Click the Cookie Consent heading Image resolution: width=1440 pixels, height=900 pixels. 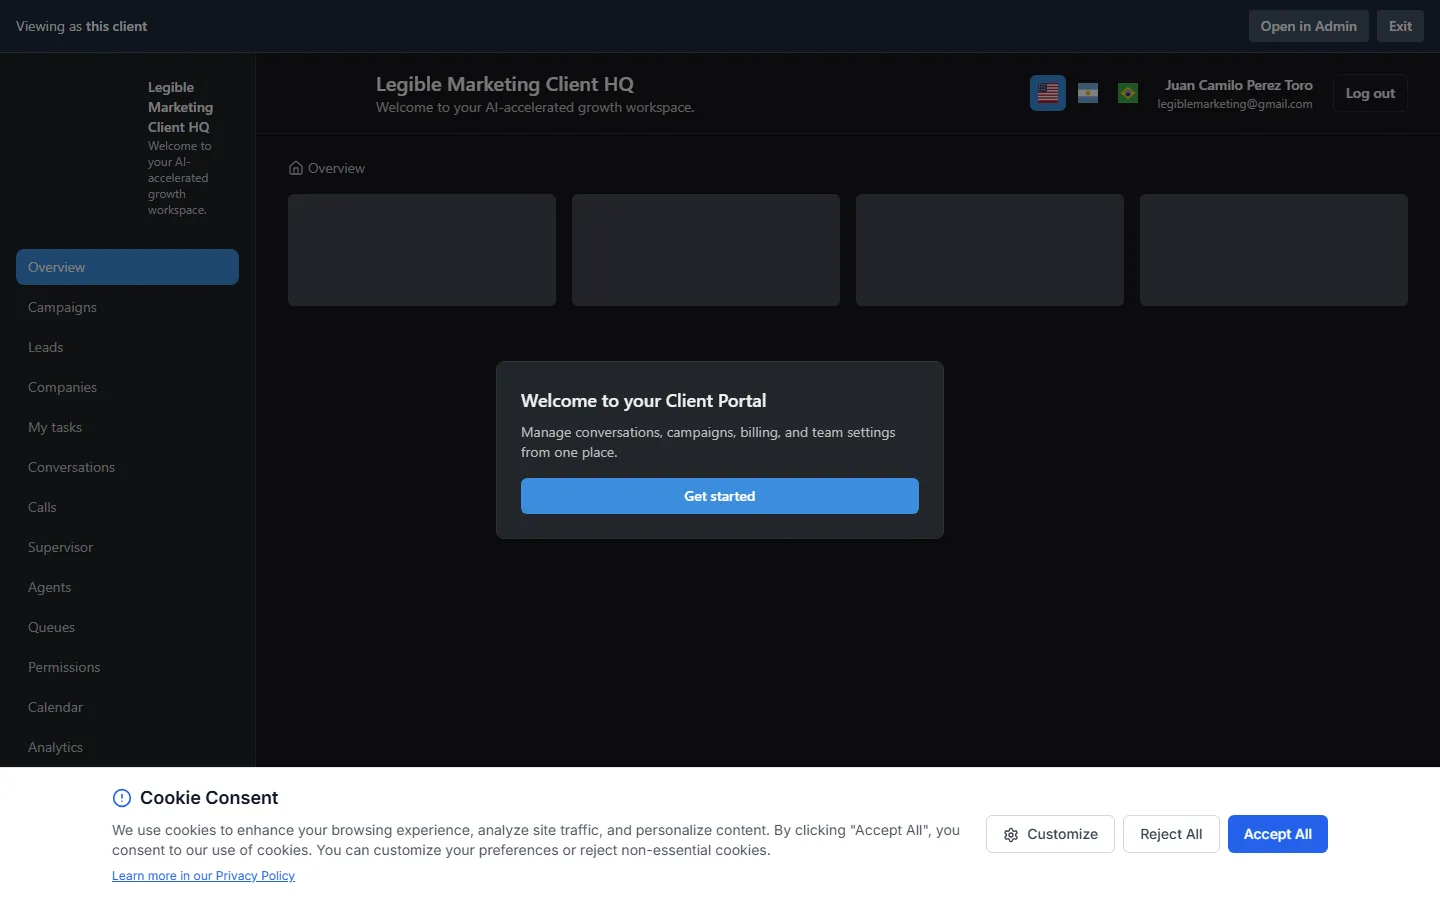coord(209,798)
